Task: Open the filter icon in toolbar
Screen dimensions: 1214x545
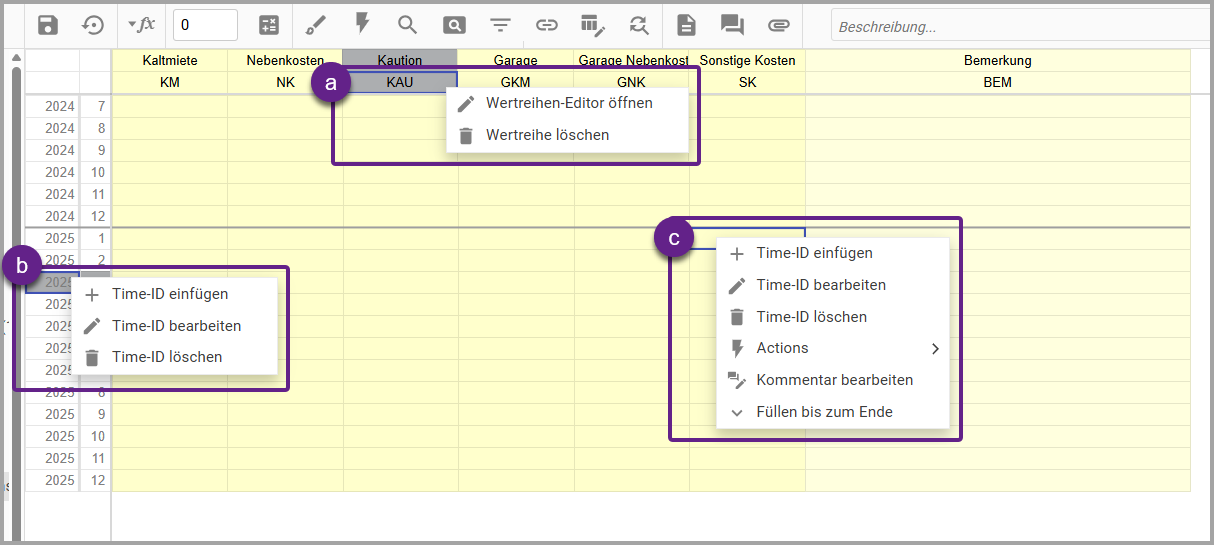Action: pyautogui.click(x=500, y=25)
